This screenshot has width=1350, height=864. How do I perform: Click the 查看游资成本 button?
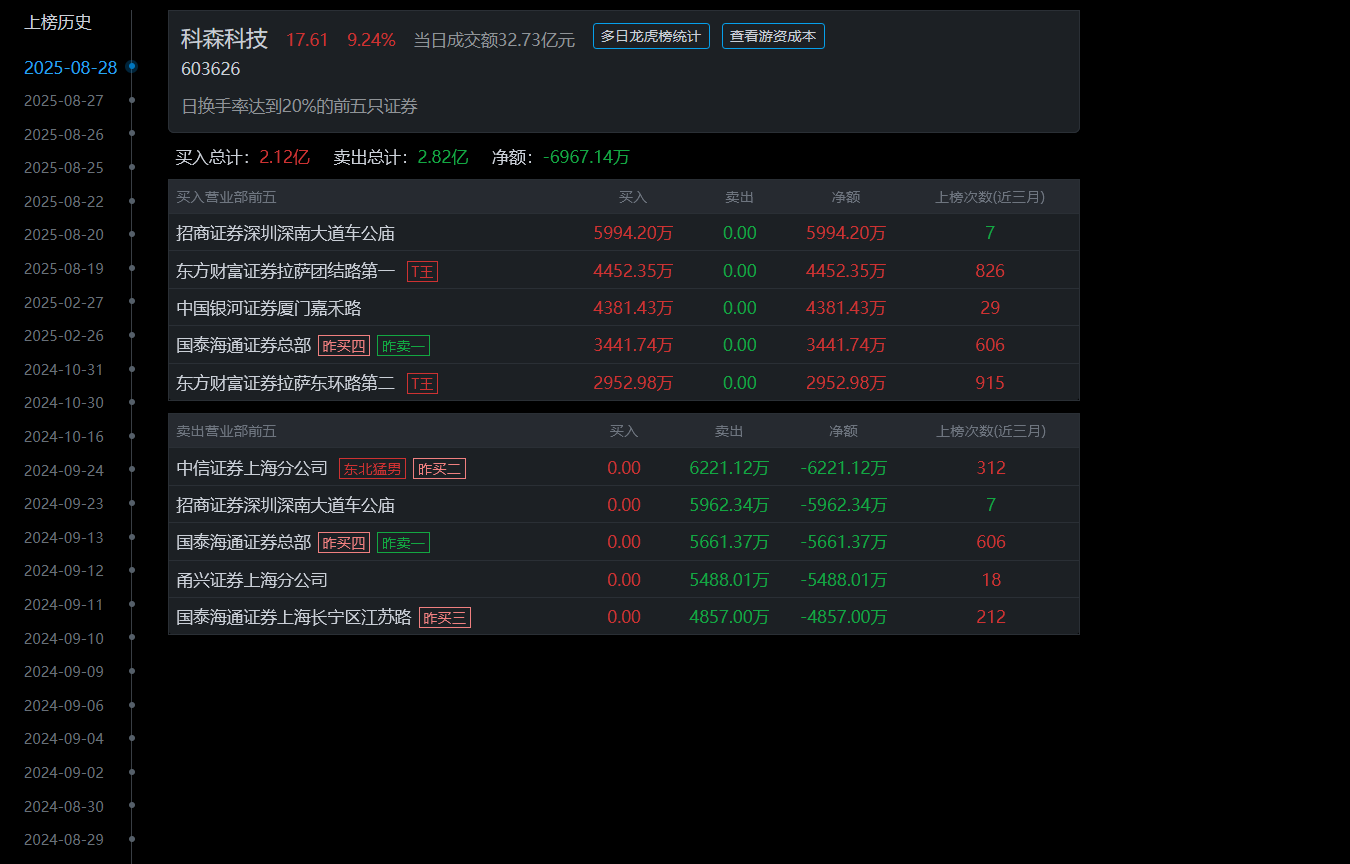click(773, 36)
